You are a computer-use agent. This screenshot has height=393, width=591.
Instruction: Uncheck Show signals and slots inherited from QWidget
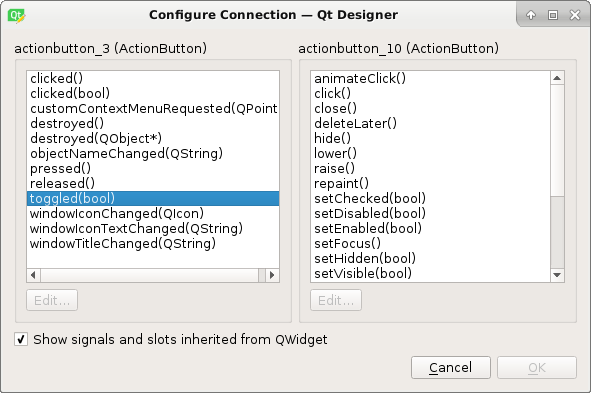[x=21, y=339]
